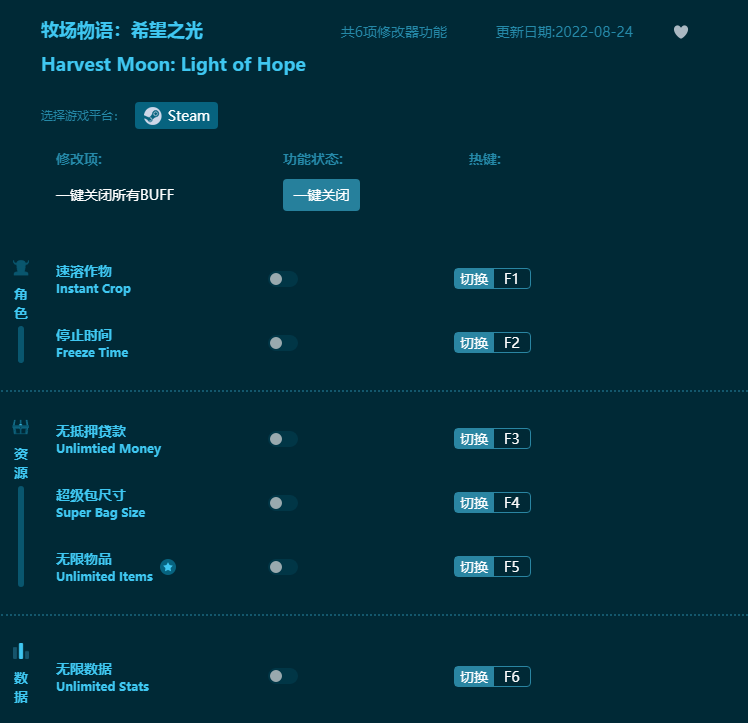Viewport: 748px width, 723px height.
Task: Select the Steam platform button
Action: click(177, 115)
